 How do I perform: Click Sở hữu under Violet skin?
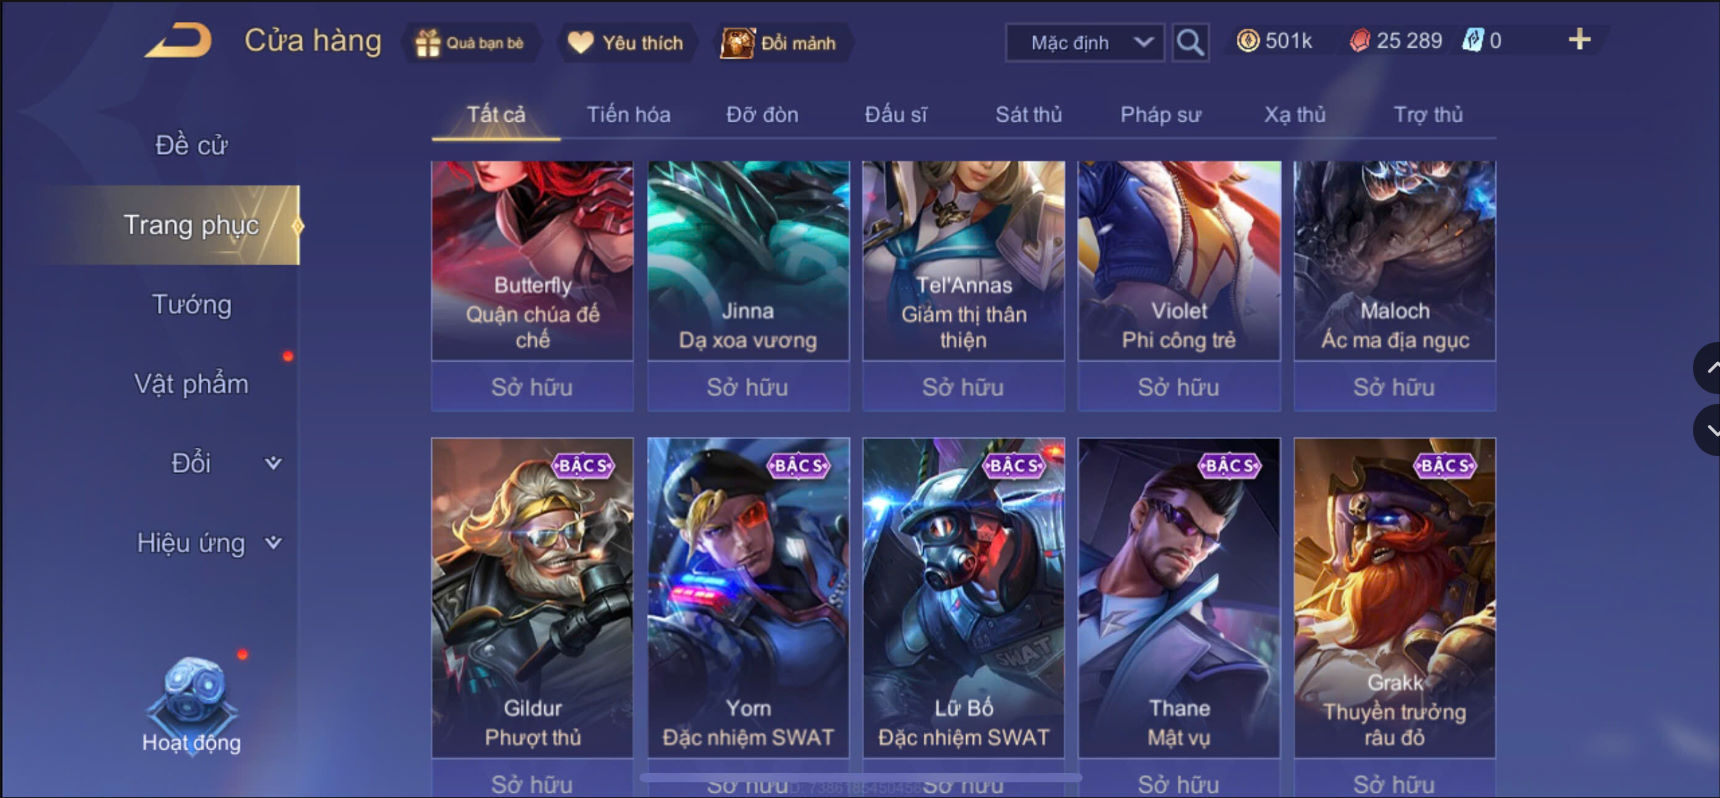(1179, 387)
